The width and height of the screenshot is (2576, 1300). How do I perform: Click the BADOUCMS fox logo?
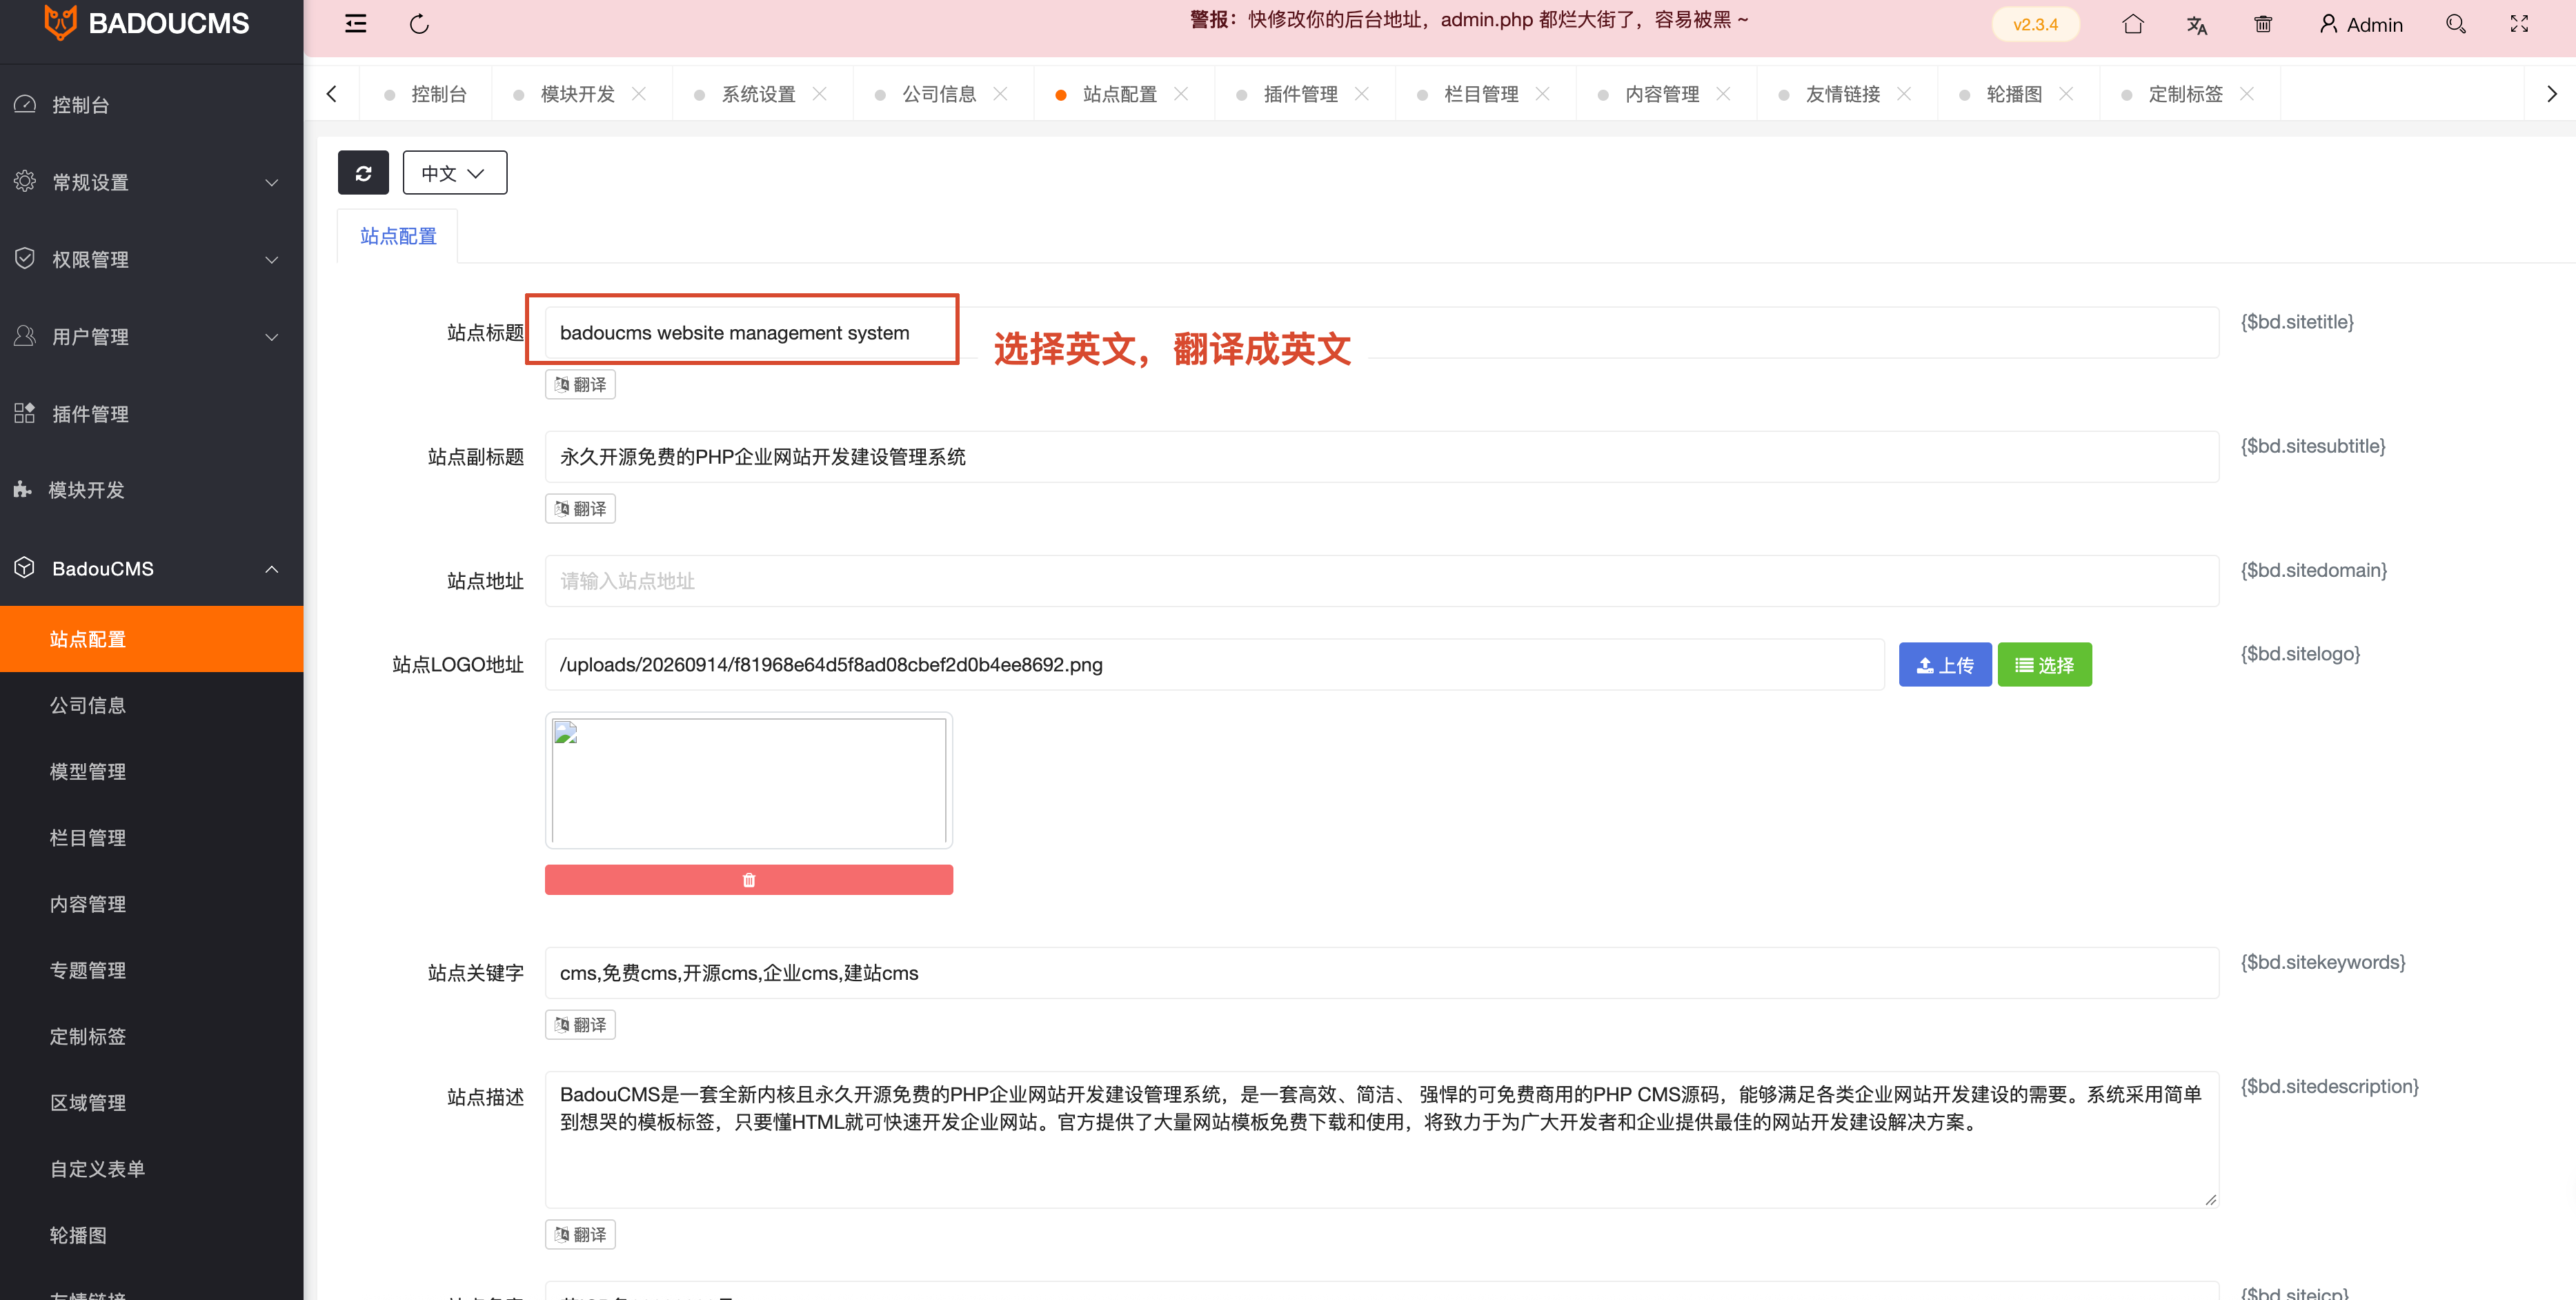(x=61, y=22)
